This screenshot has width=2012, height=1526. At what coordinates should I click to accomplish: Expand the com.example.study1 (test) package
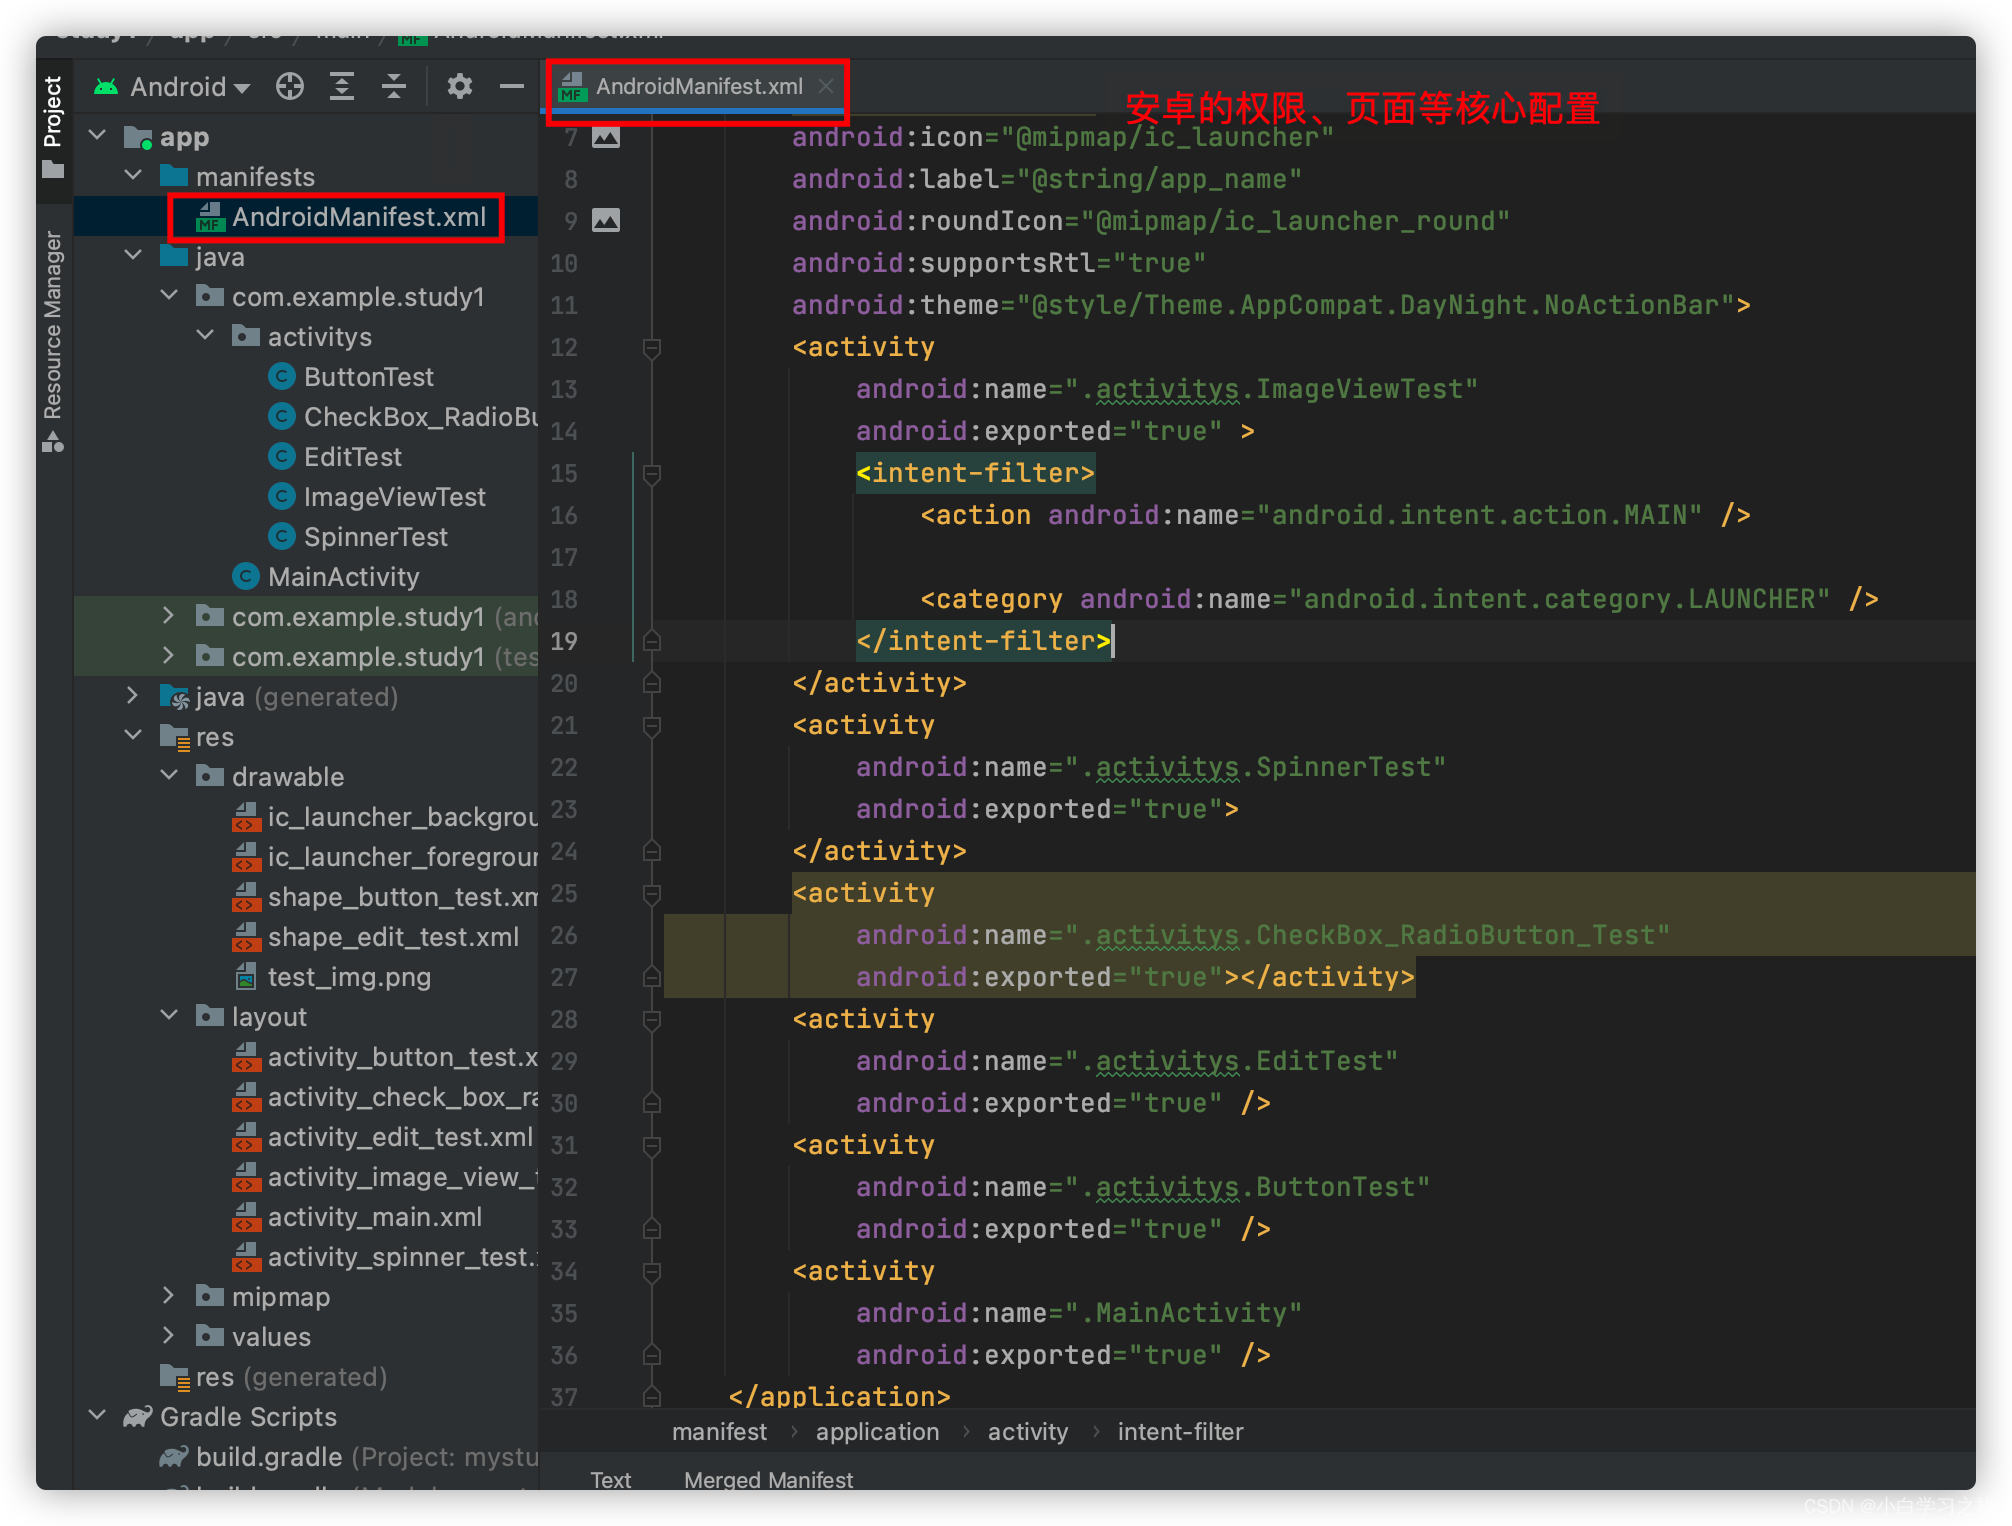click(x=170, y=656)
